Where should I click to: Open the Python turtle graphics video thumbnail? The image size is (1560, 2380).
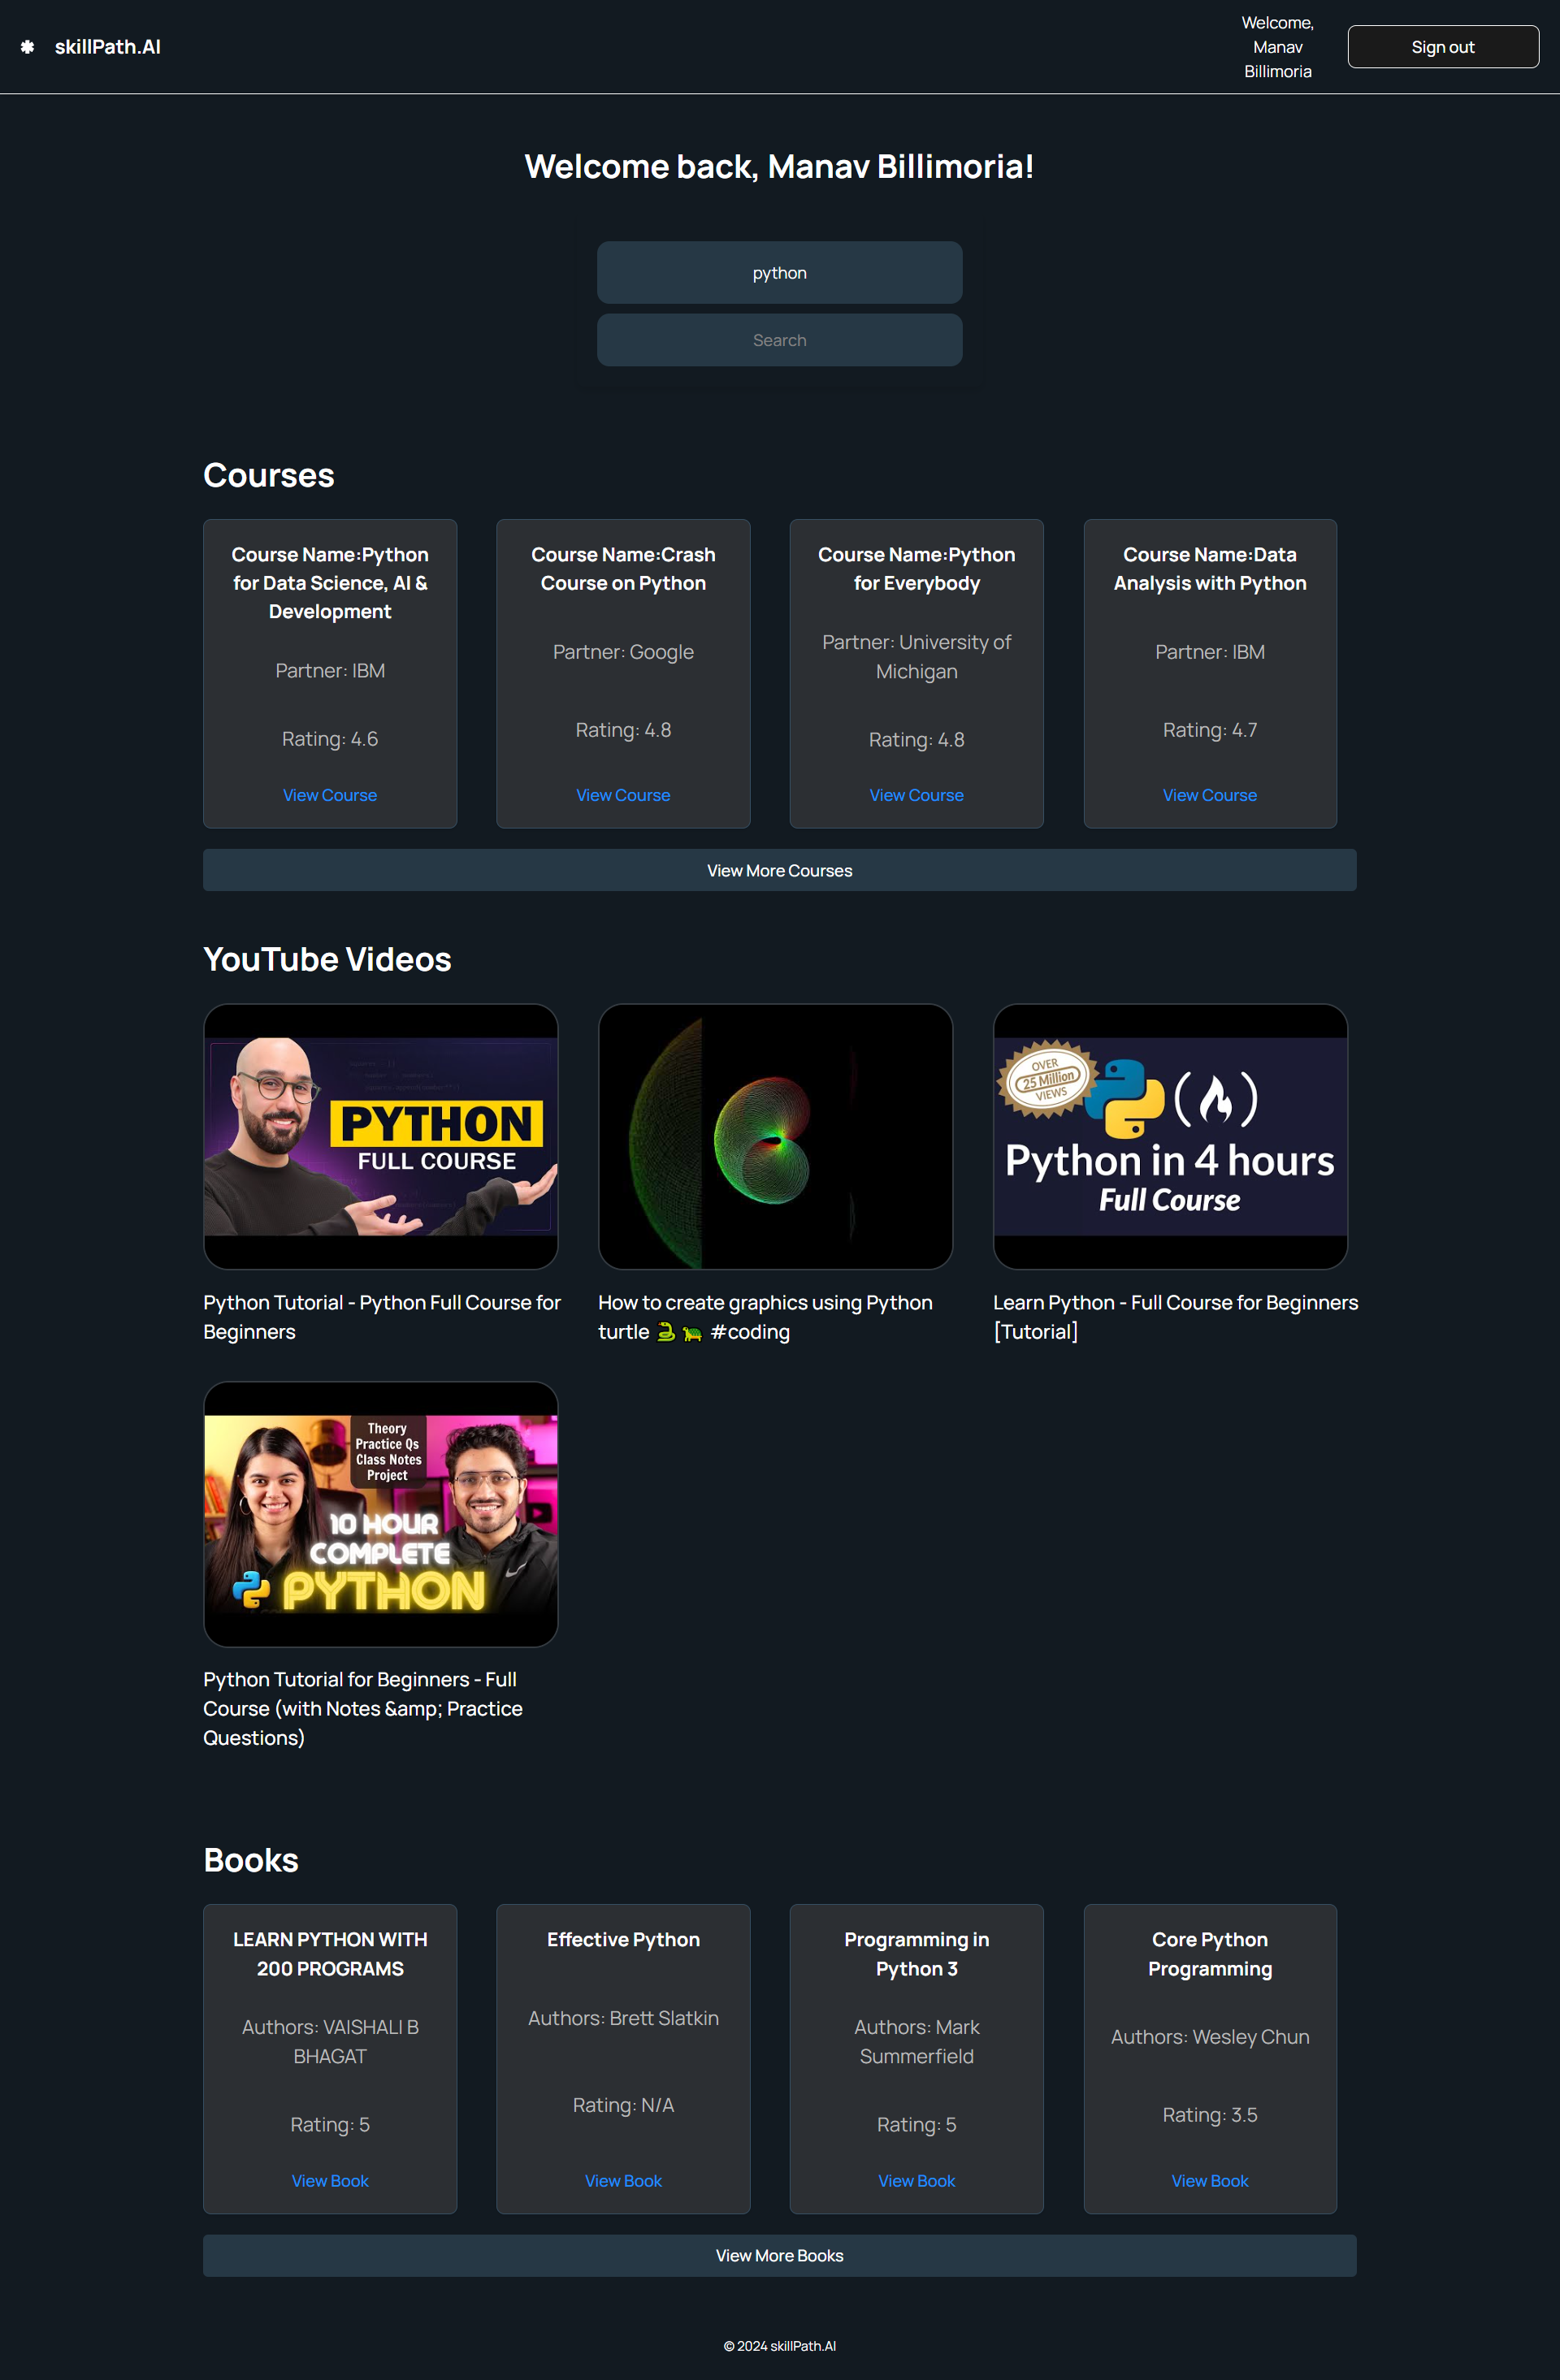(775, 1136)
